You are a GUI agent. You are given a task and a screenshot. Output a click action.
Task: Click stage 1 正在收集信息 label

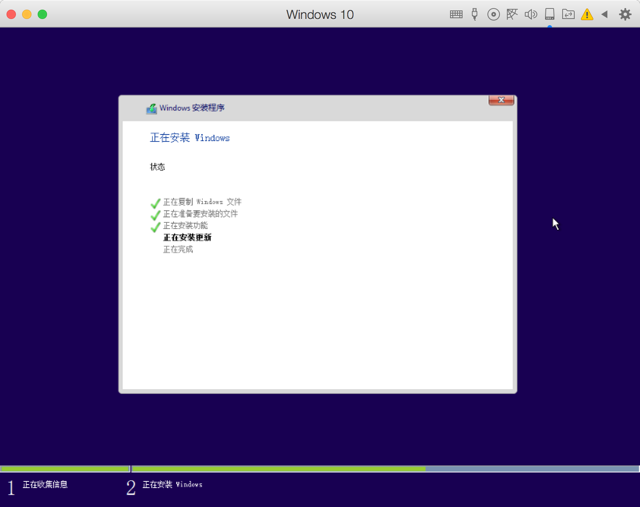[45, 485]
